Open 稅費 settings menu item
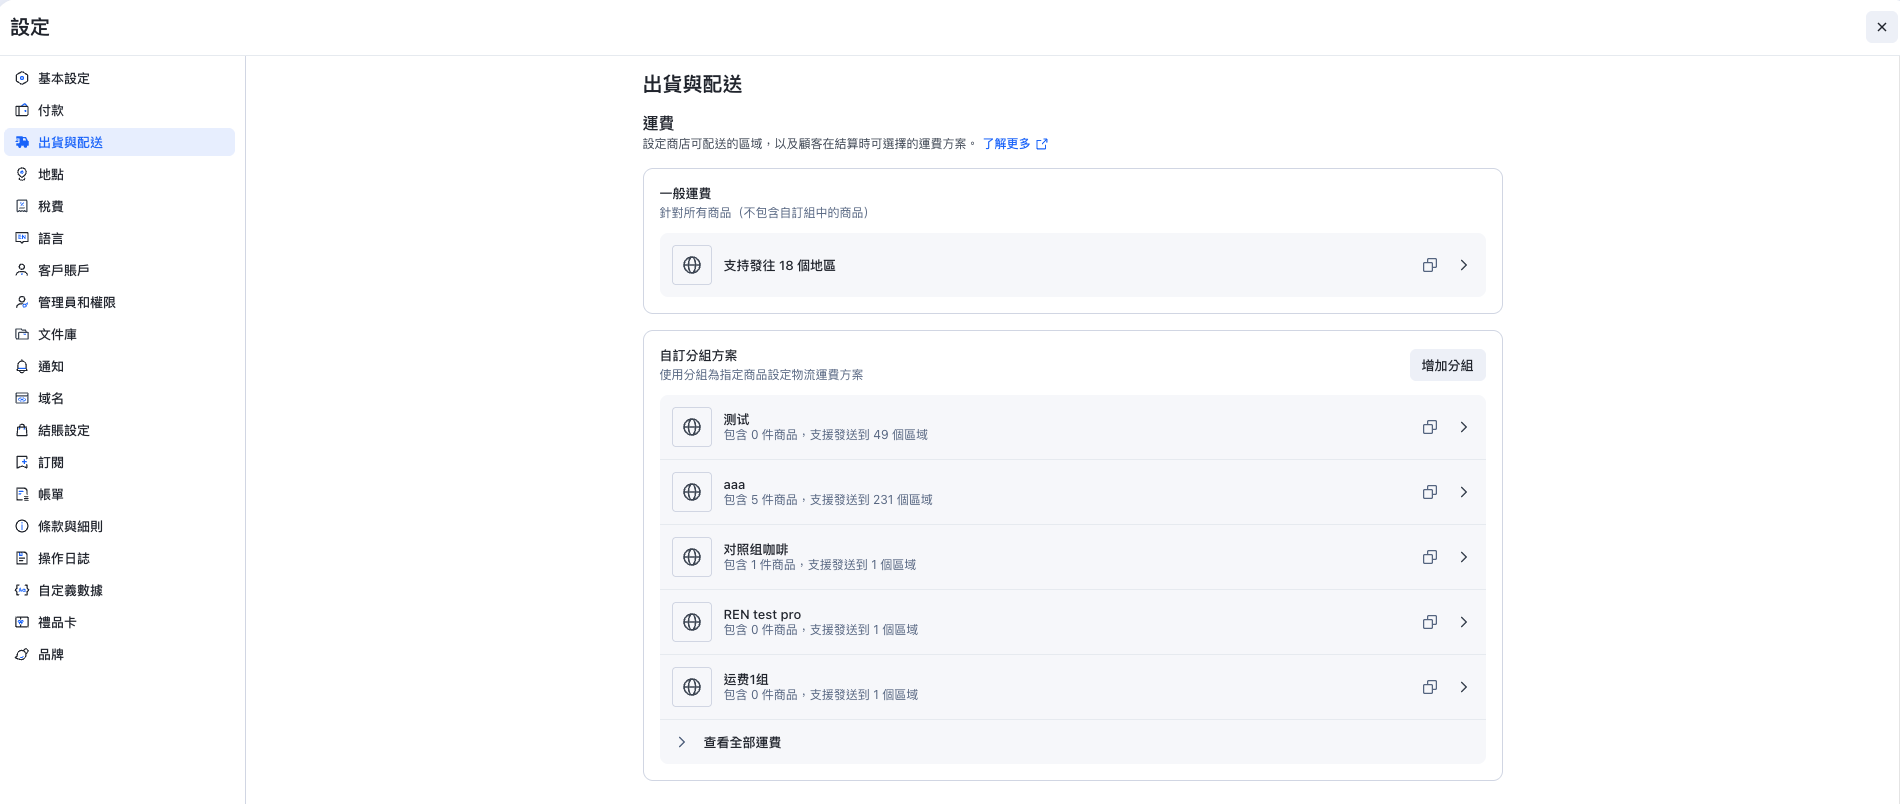 [120, 206]
